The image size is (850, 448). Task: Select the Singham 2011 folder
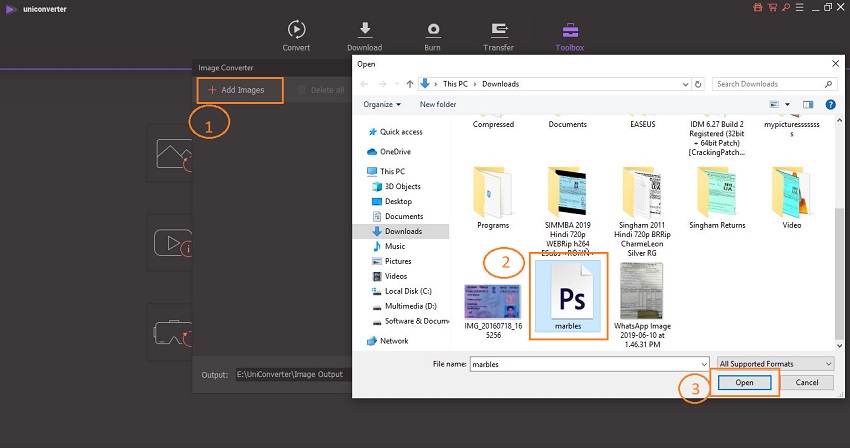[x=642, y=210]
